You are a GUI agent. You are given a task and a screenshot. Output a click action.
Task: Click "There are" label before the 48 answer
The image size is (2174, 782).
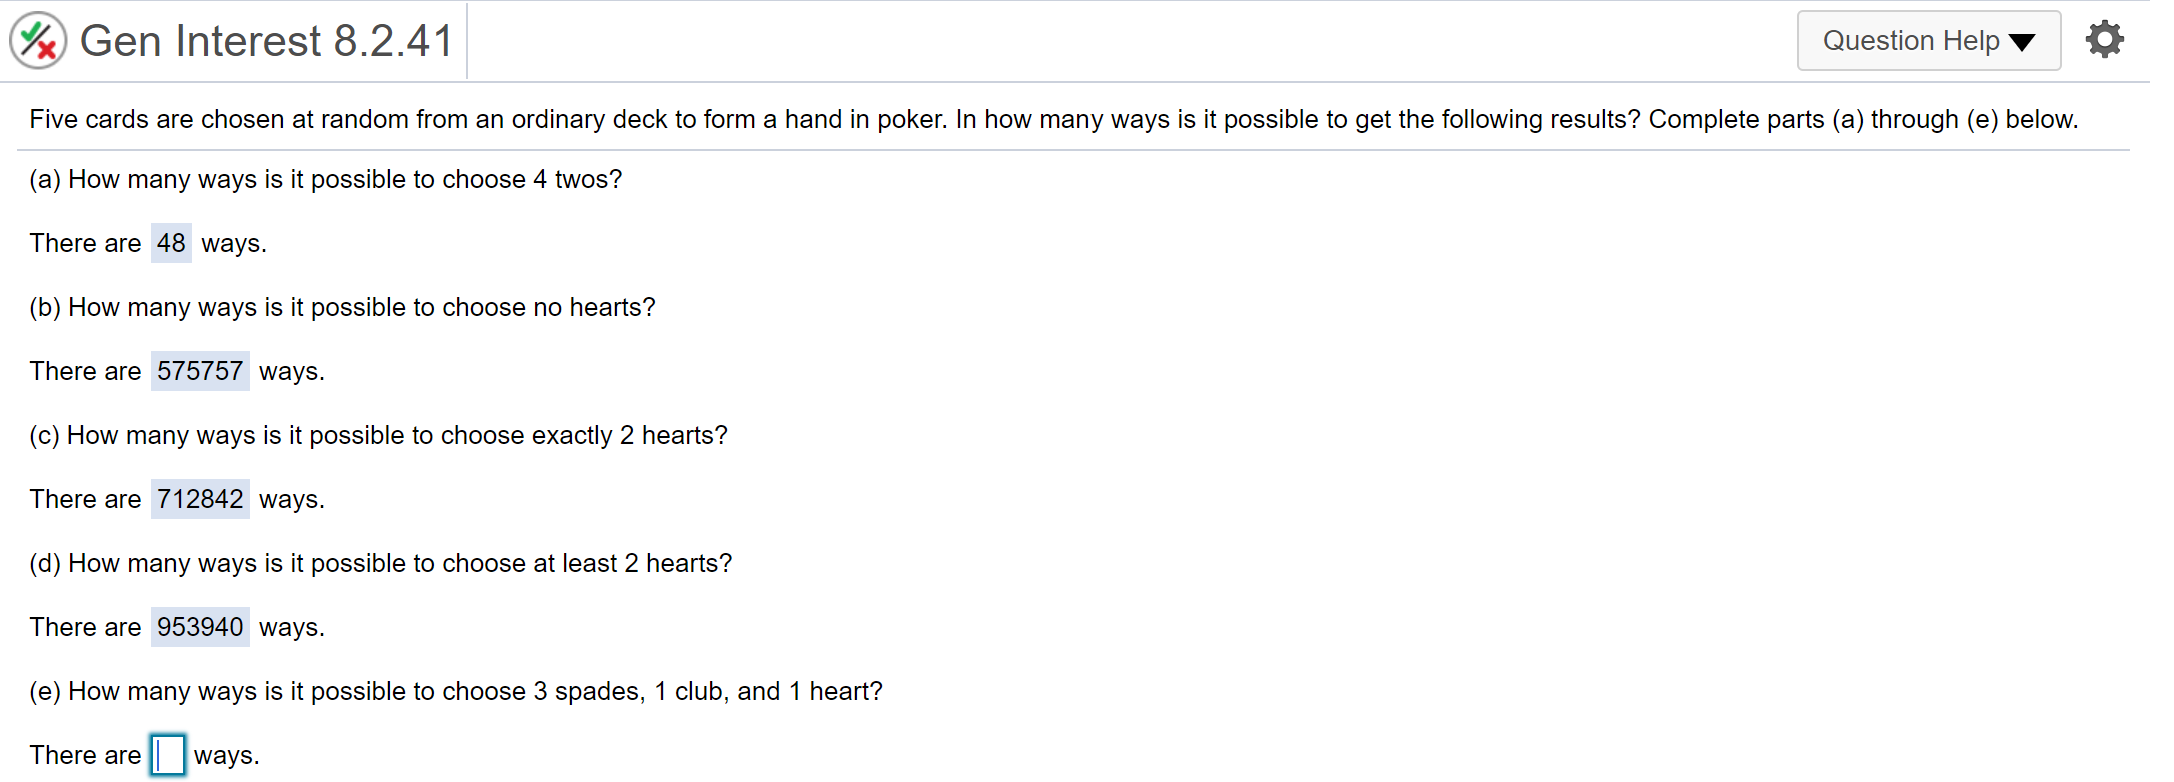click(85, 243)
